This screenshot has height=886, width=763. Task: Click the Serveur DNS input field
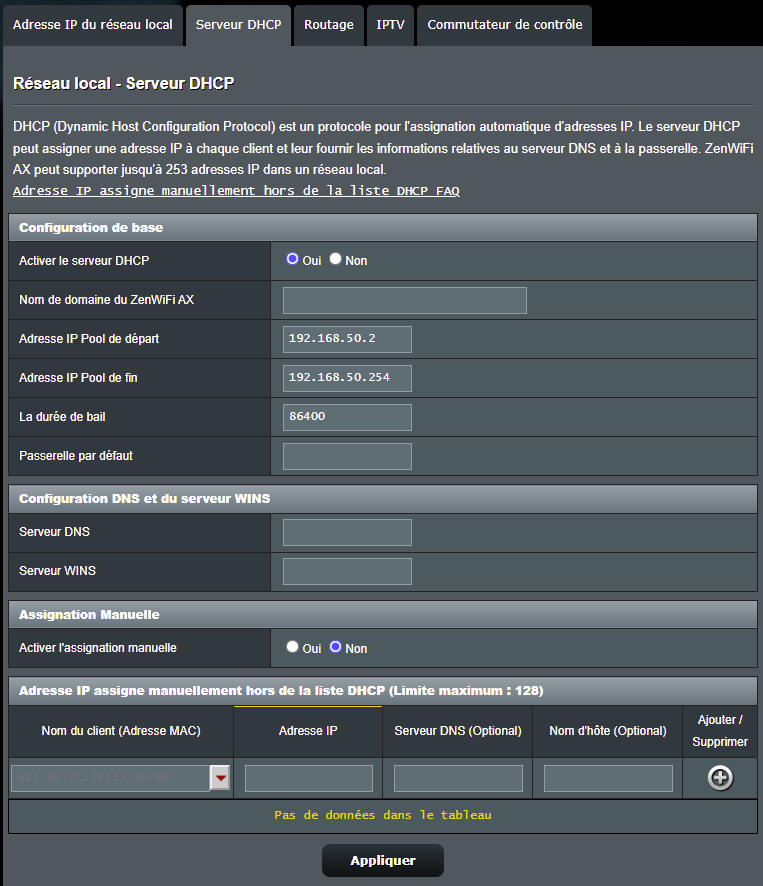coord(347,532)
